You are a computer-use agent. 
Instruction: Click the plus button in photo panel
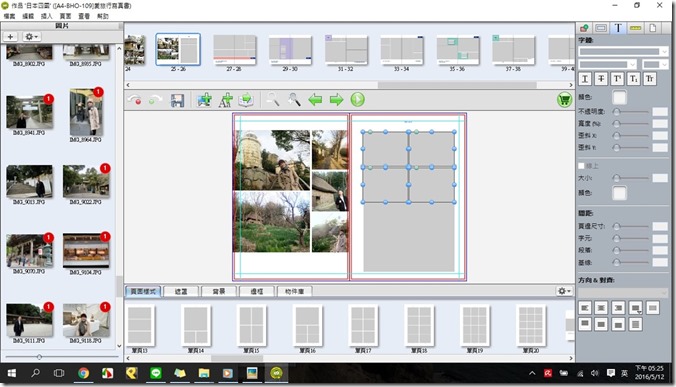click(x=10, y=37)
